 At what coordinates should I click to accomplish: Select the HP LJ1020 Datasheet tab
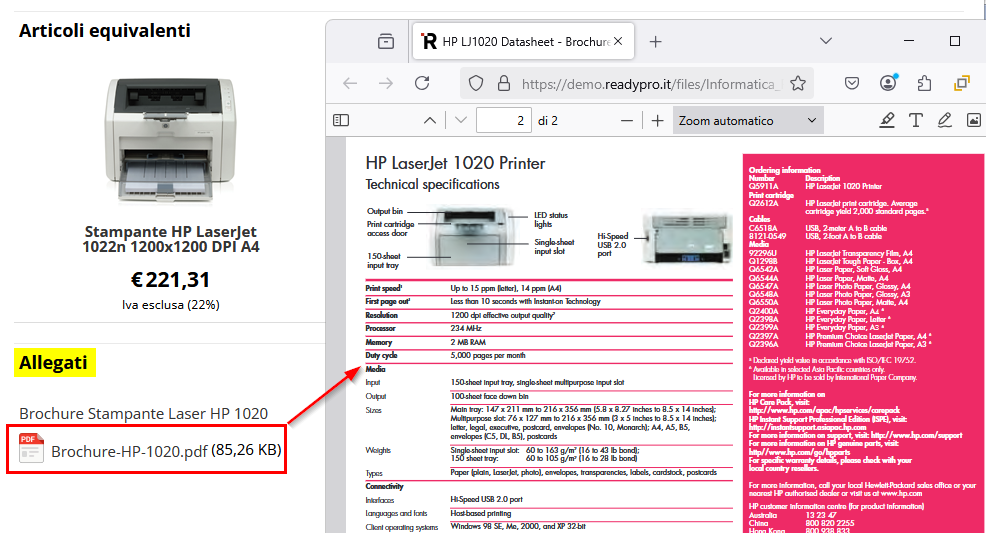click(523, 41)
